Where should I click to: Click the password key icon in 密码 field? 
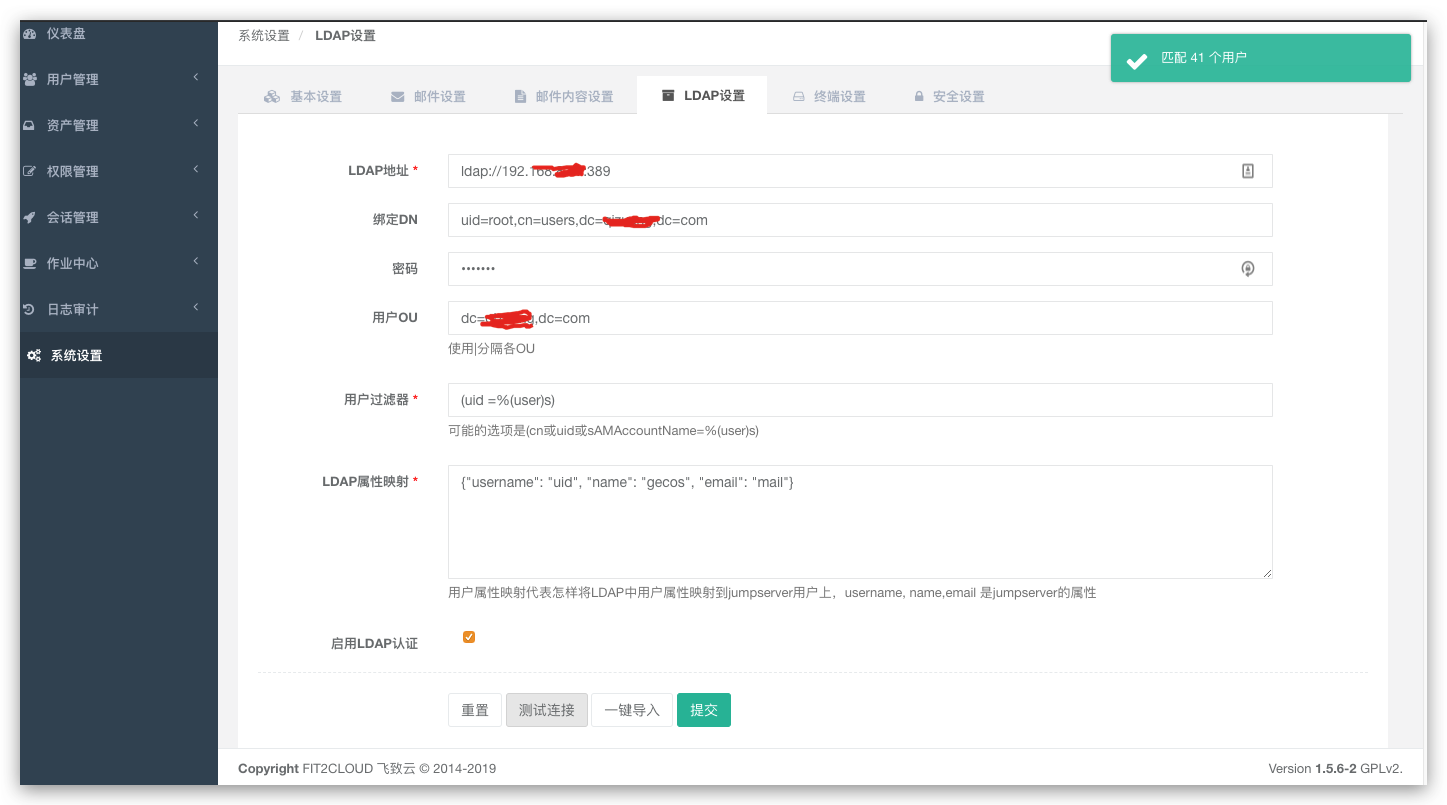pyautogui.click(x=1248, y=269)
